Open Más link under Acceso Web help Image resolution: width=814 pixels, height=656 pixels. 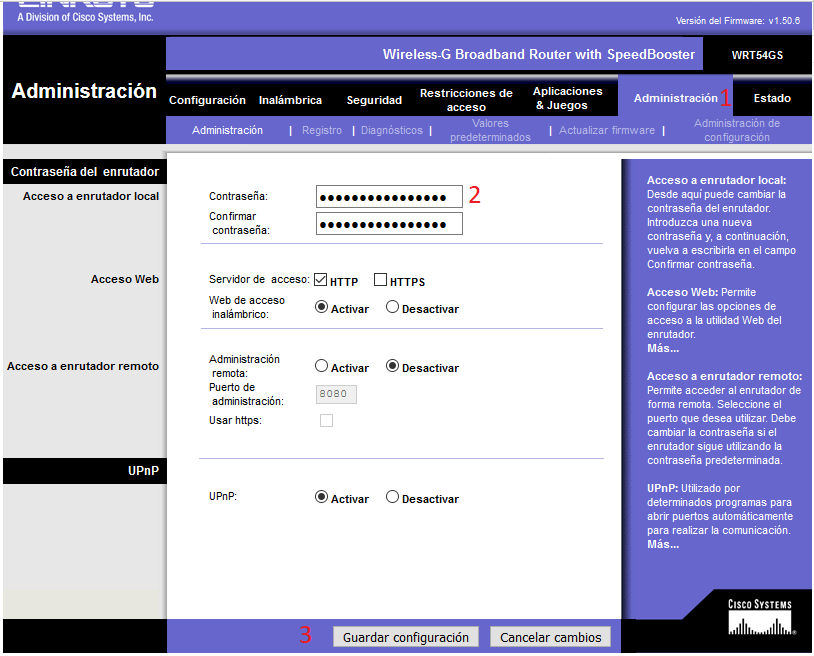pos(663,348)
